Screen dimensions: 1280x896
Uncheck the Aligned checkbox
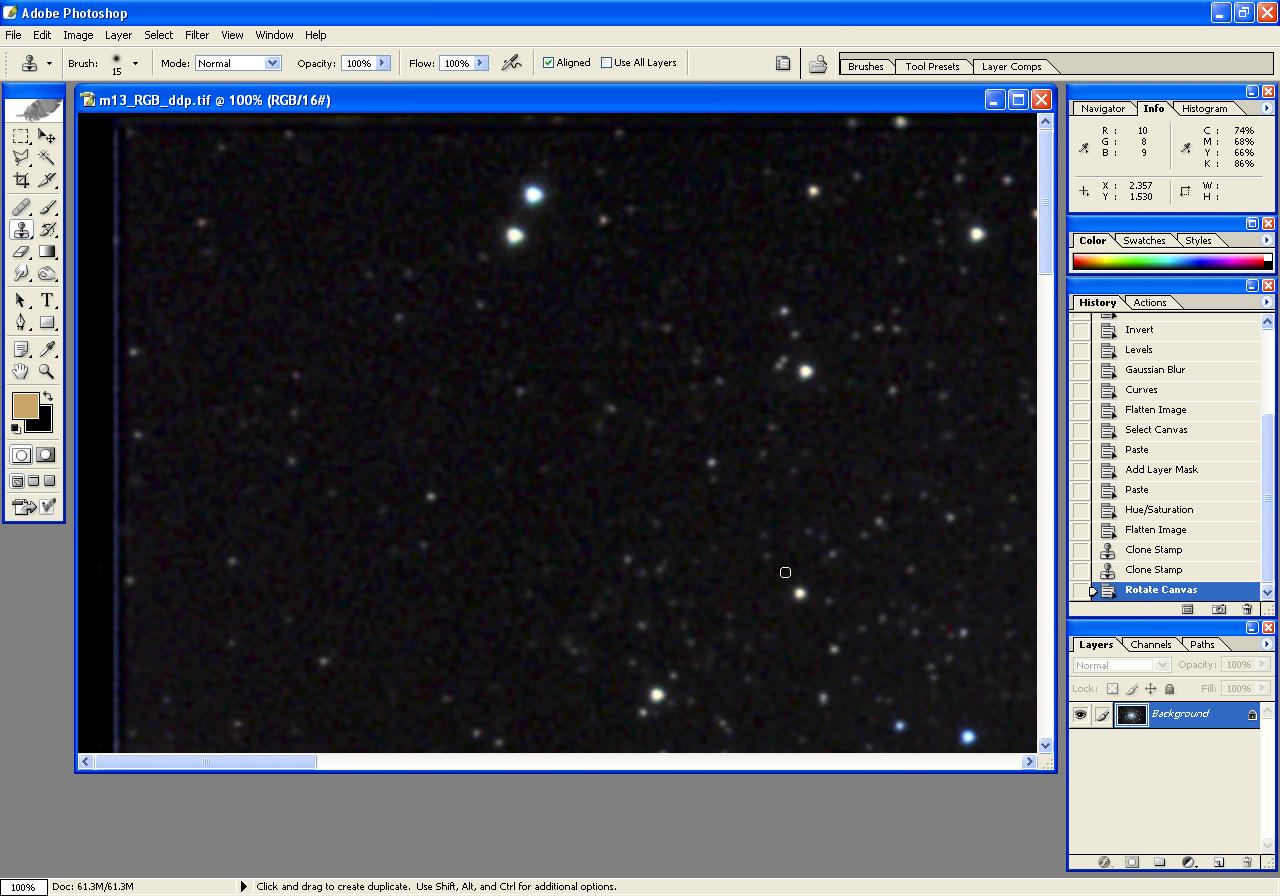coord(549,63)
